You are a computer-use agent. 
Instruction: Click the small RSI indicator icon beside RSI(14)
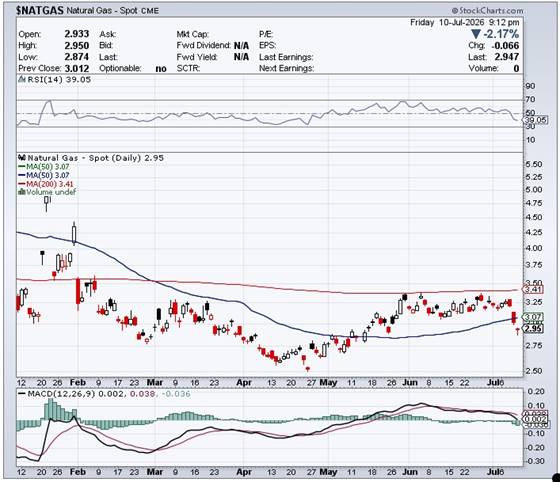tap(22, 79)
